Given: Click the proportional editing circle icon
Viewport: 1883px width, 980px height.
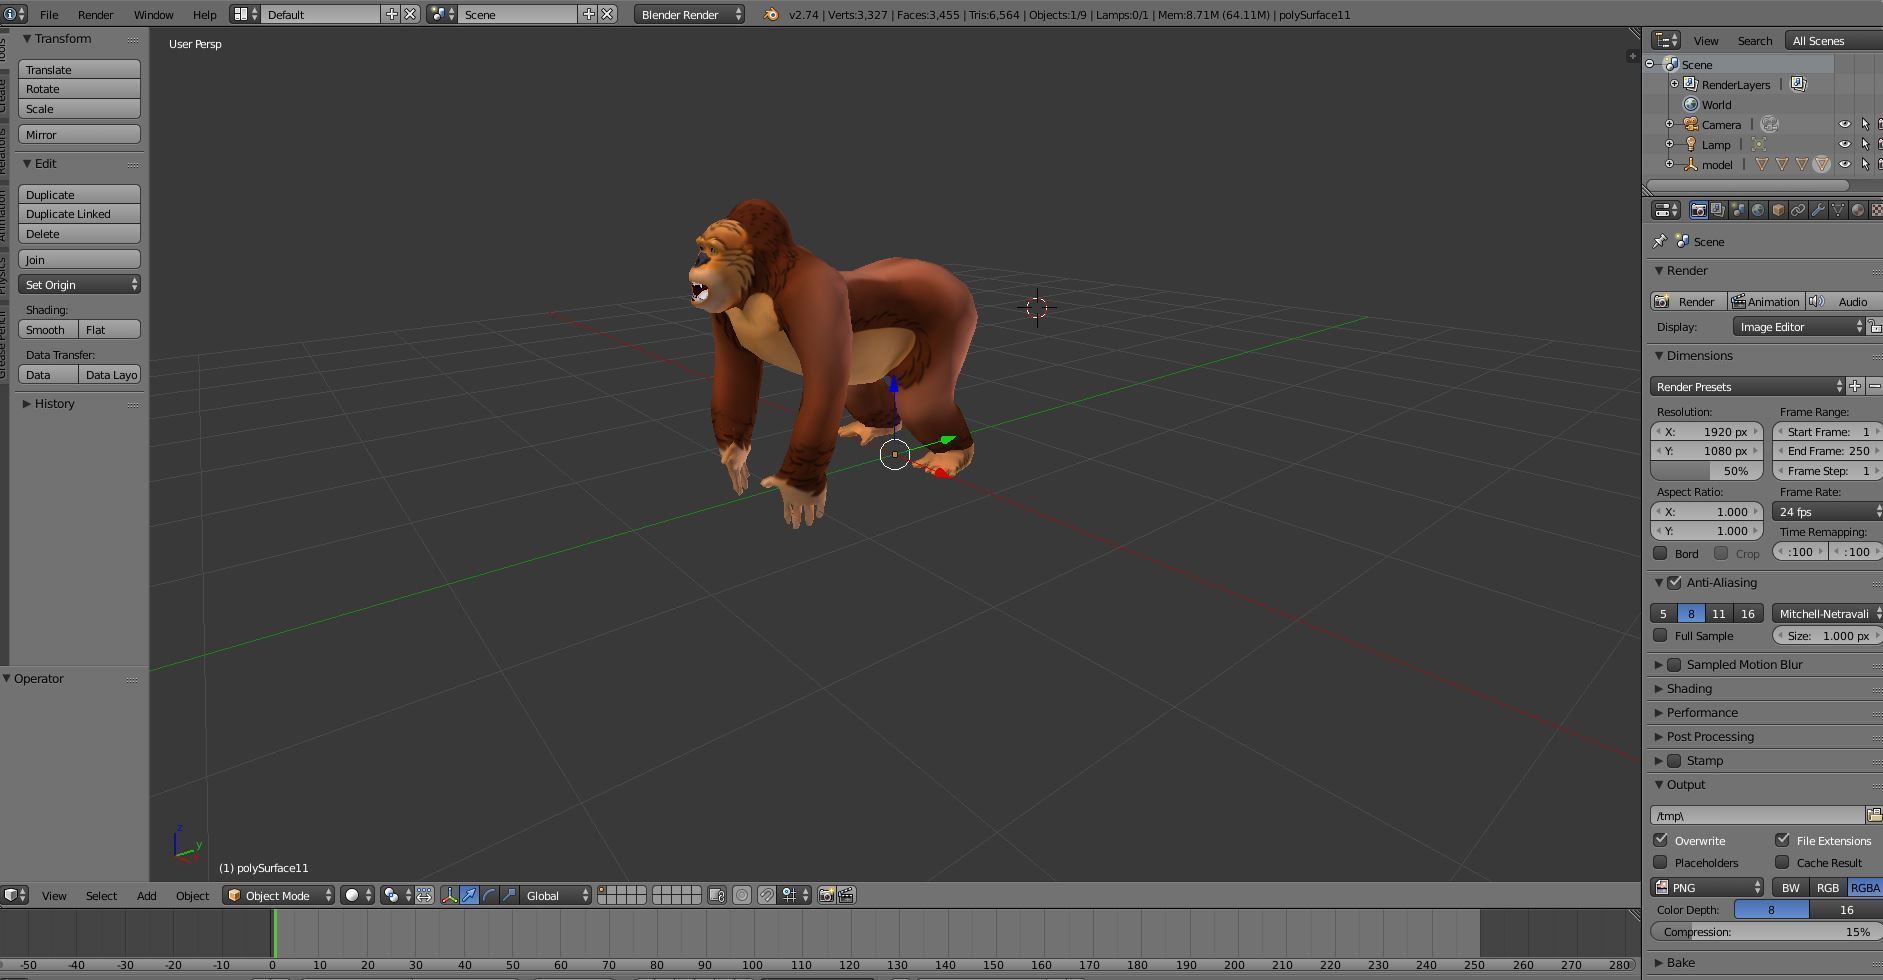Looking at the screenshot, I should (x=742, y=895).
